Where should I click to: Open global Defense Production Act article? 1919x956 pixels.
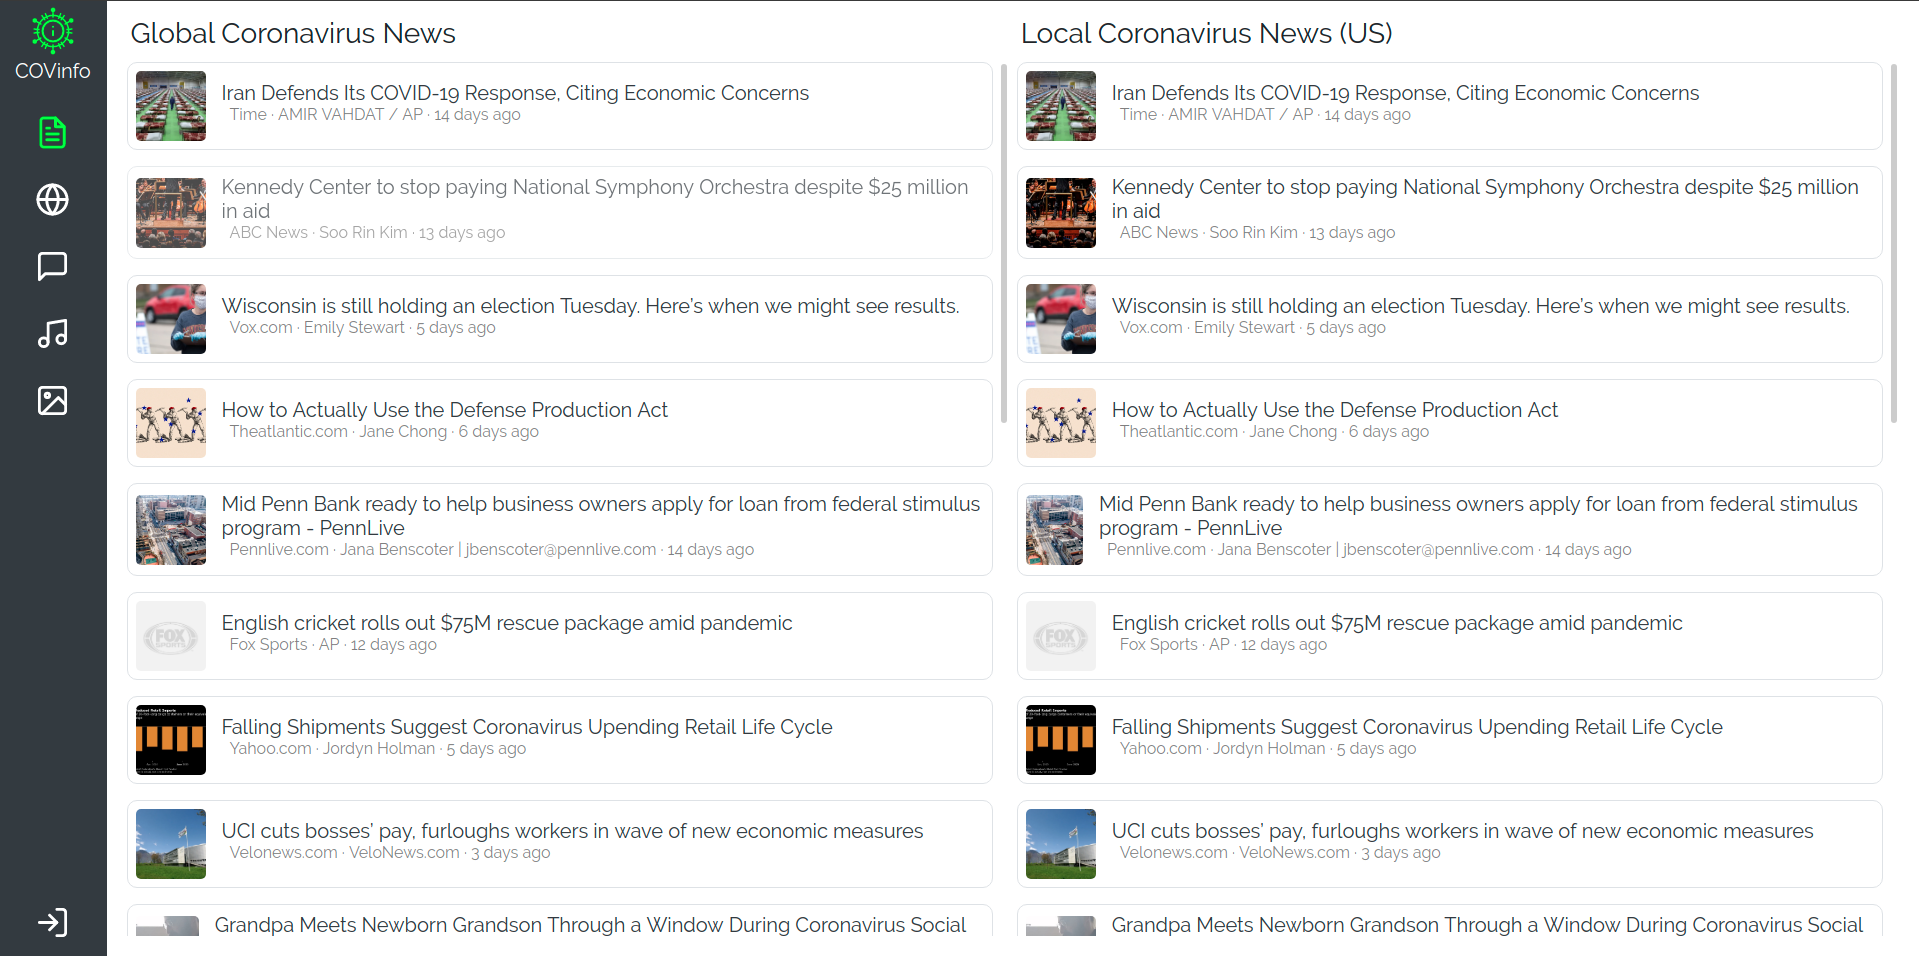pos(560,423)
